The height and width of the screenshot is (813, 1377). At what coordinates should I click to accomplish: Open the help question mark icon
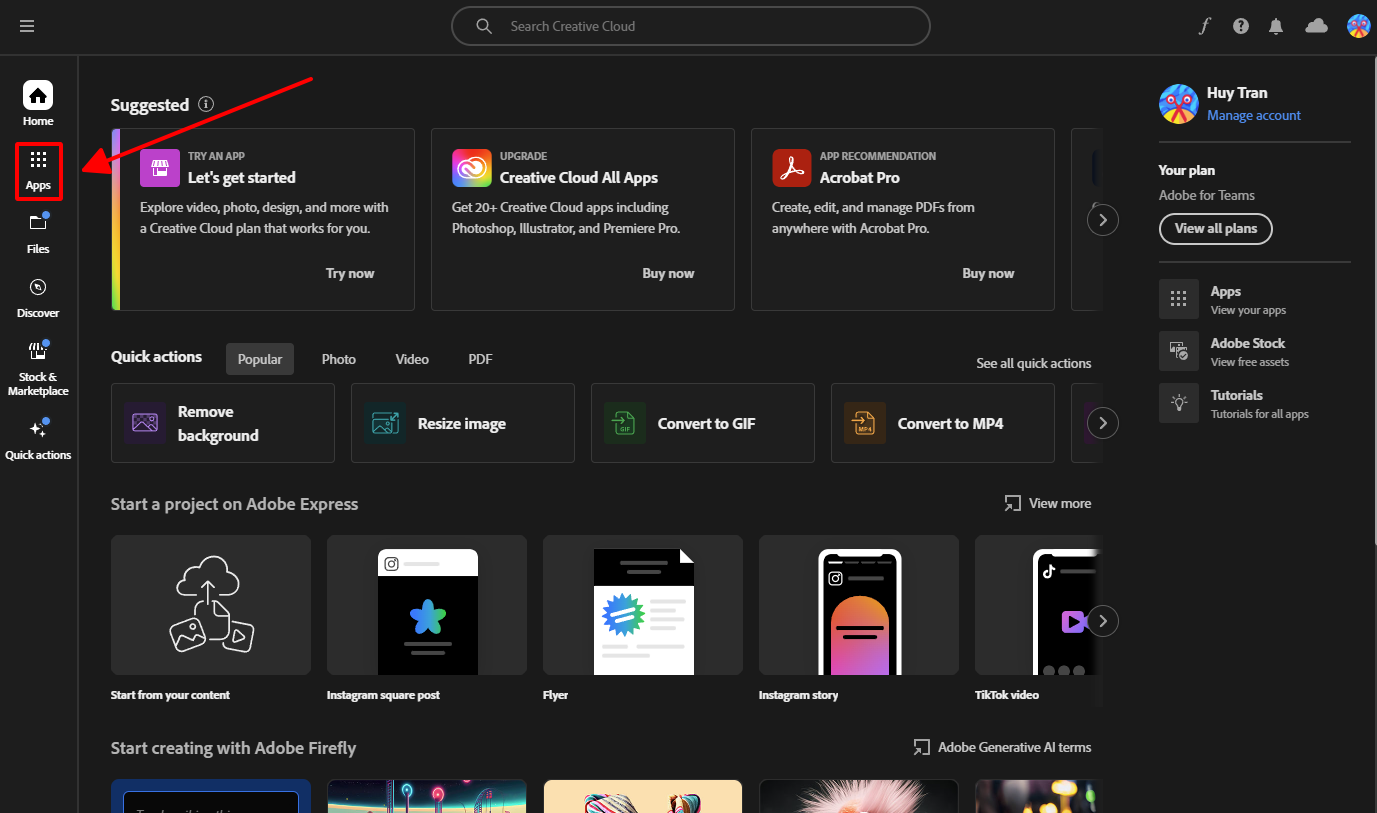click(1241, 27)
